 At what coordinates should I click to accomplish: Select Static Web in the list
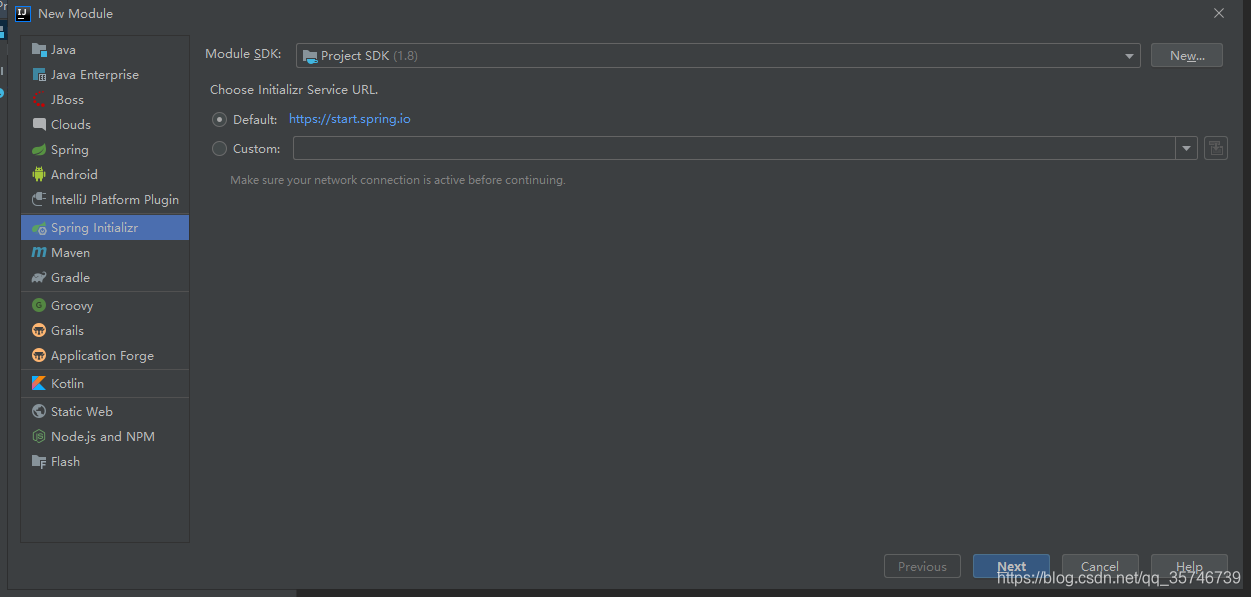(x=105, y=412)
